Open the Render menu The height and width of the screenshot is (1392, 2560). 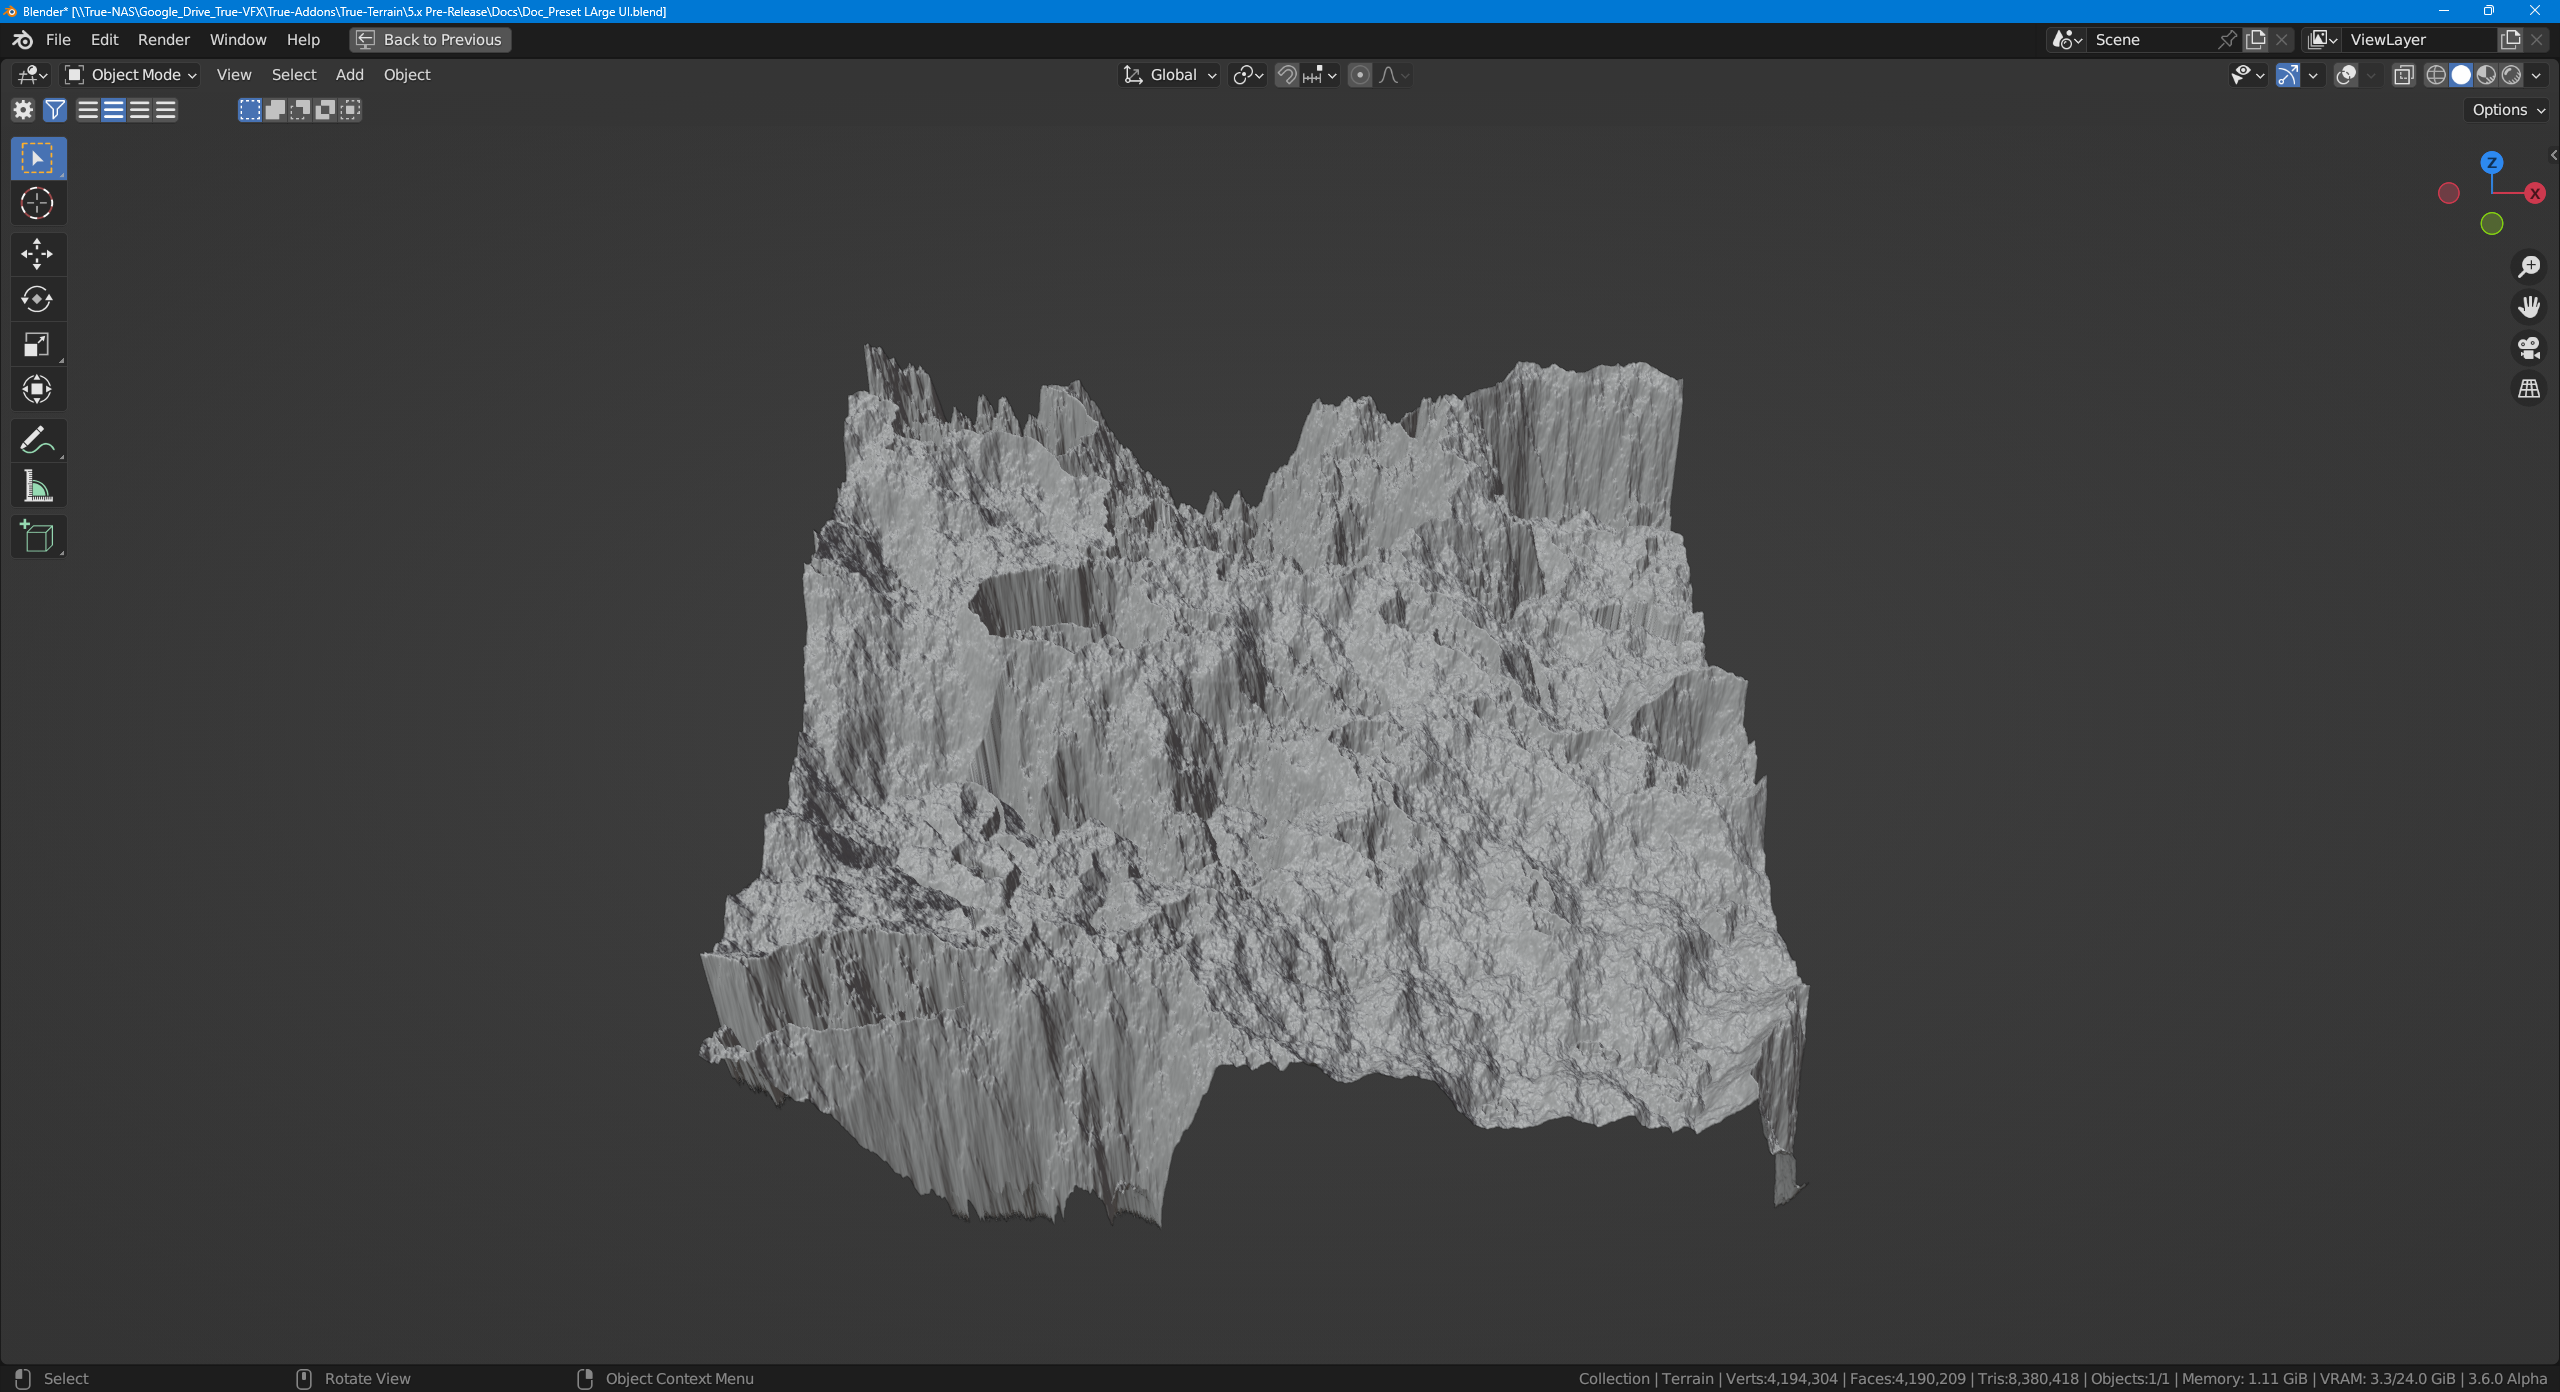(163, 39)
